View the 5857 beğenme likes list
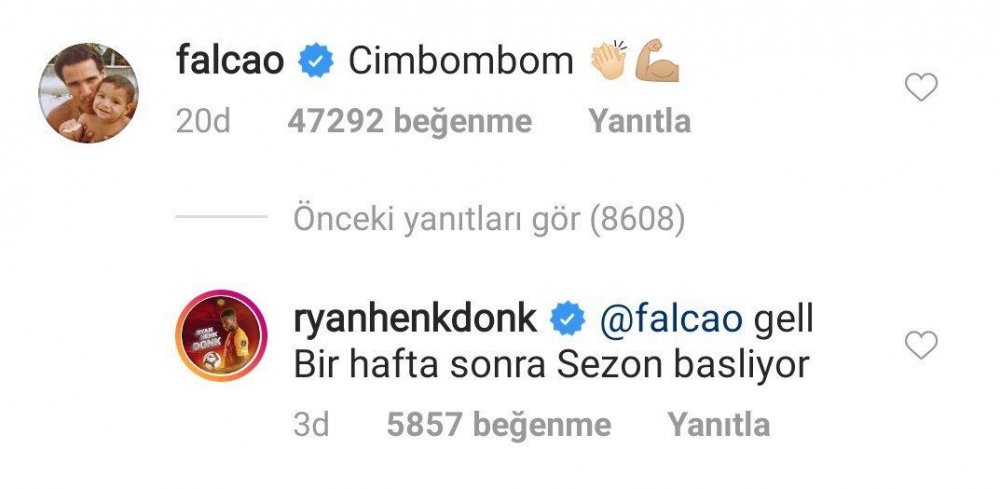Screen dimensions: 1000x489 tap(499, 425)
